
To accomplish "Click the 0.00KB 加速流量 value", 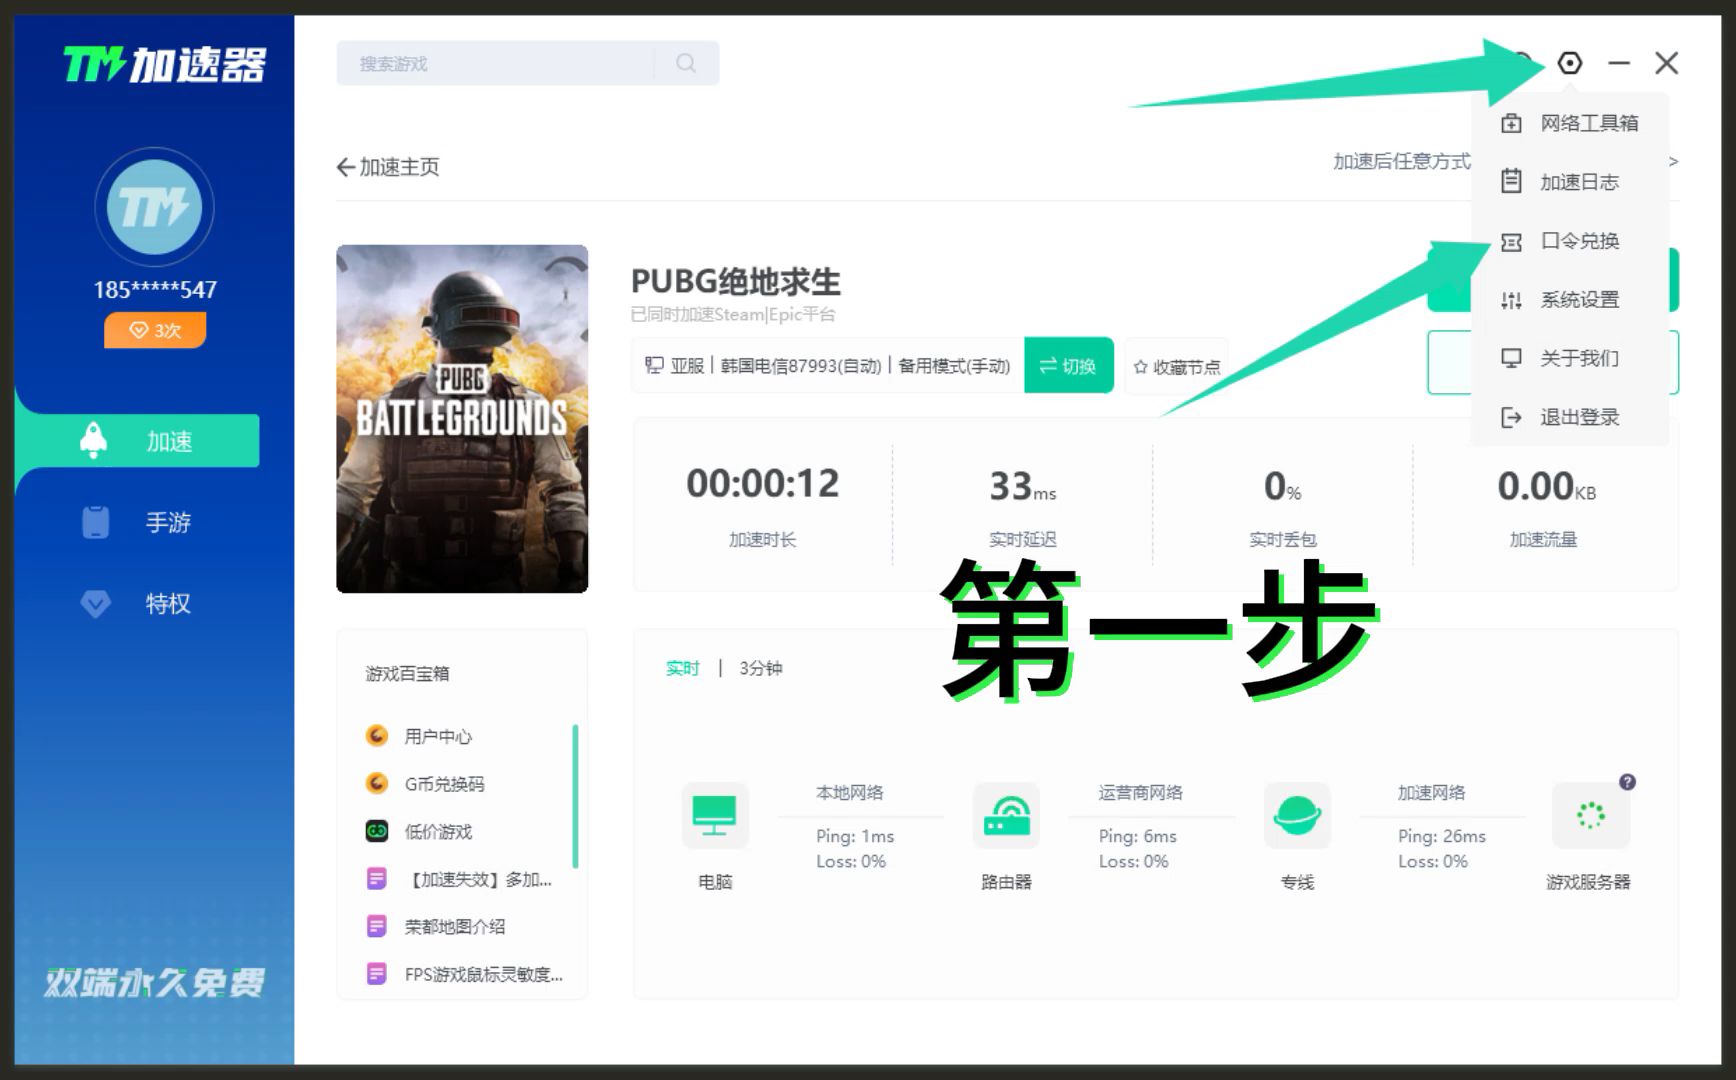I will [1546, 486].
